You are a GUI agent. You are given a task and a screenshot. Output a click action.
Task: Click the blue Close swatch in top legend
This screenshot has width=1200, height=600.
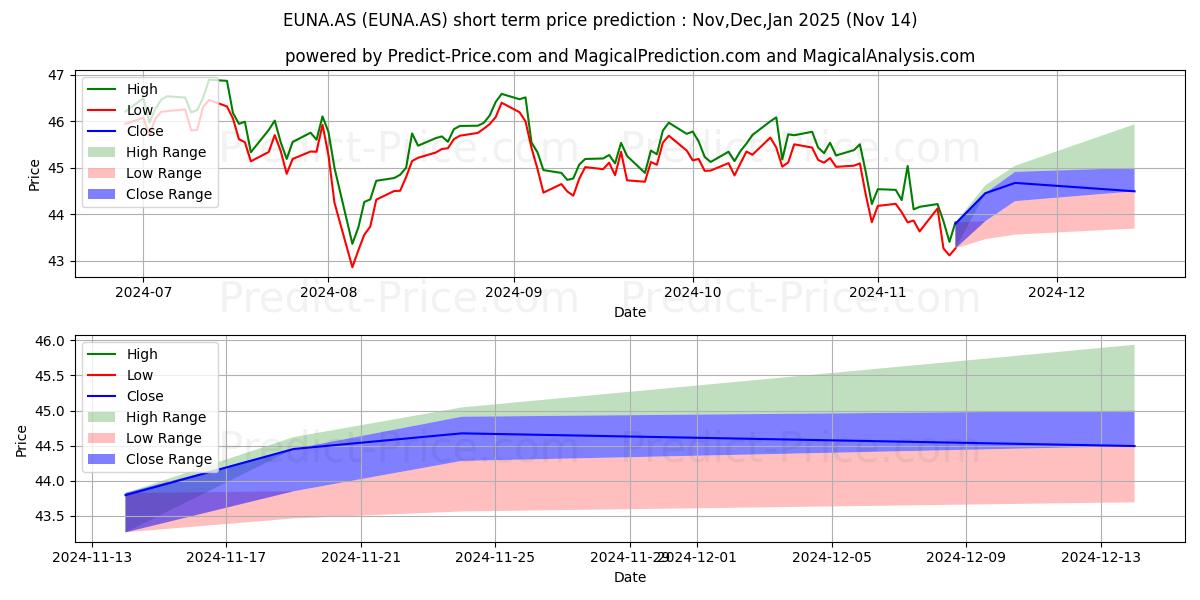[104, 132]
